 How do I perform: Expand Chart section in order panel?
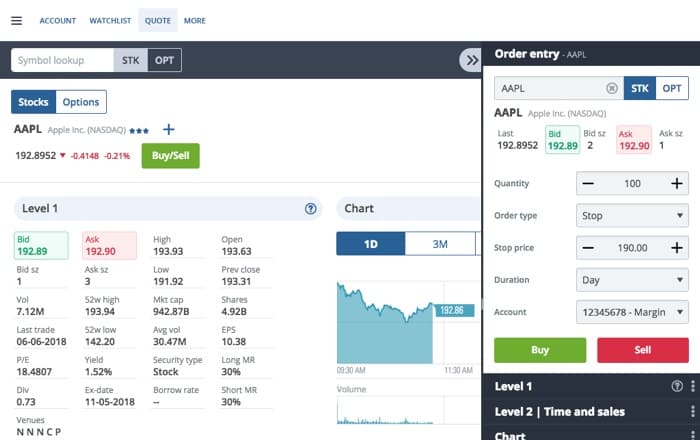510,435
